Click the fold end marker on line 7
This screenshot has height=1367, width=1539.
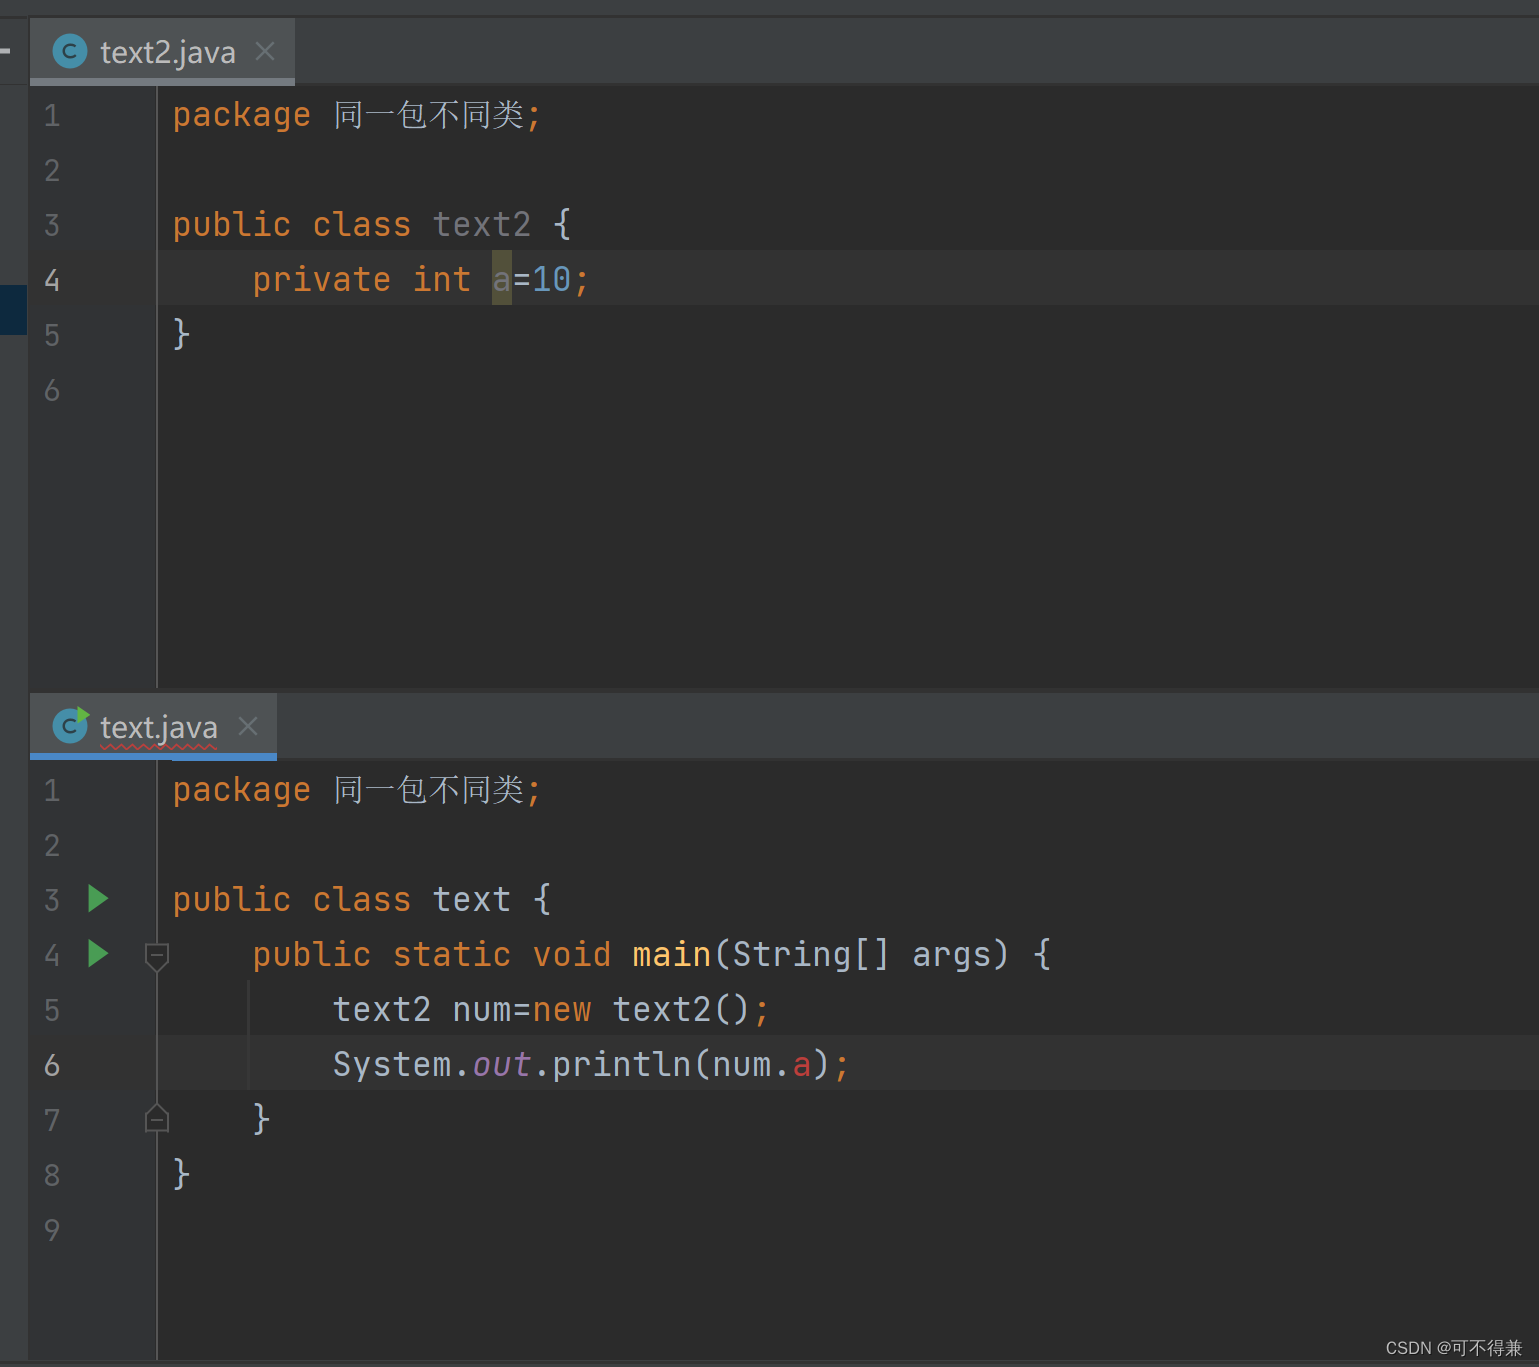click(x=157, y=1117)
